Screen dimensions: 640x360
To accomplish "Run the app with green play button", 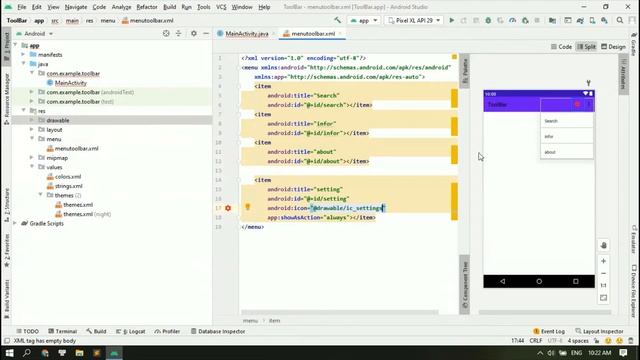I will tap(451, 20).
